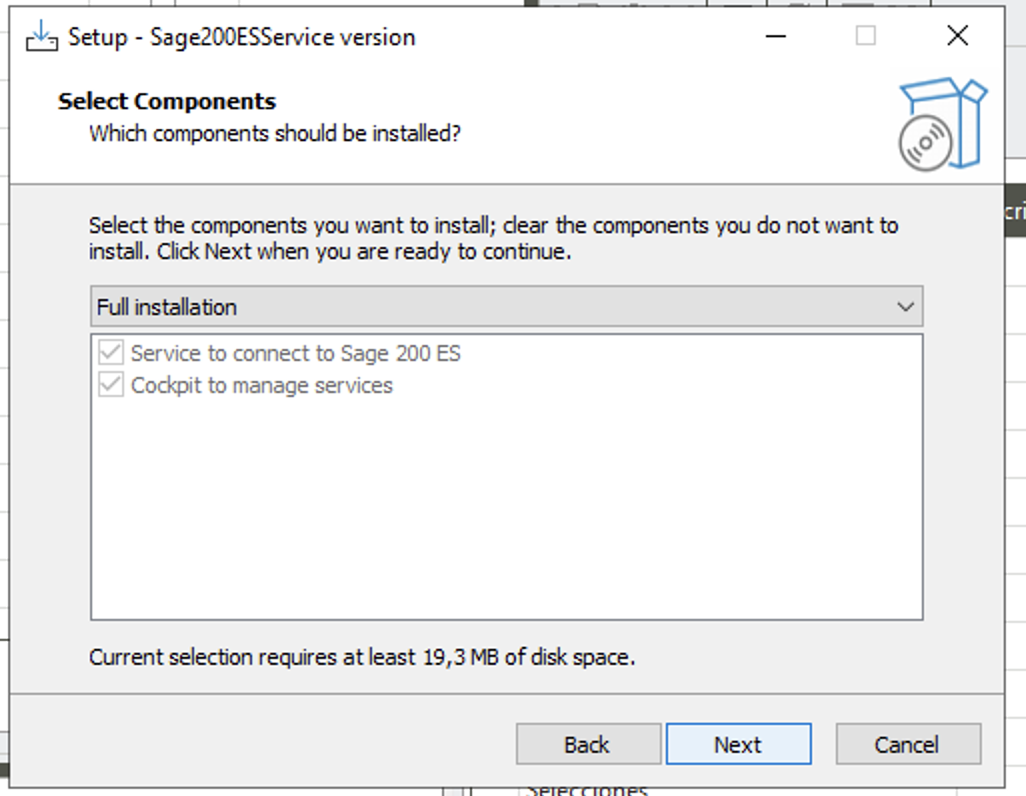Click the greyed-out maximize window button
1026x796 pixels.
tap(866, 35)
